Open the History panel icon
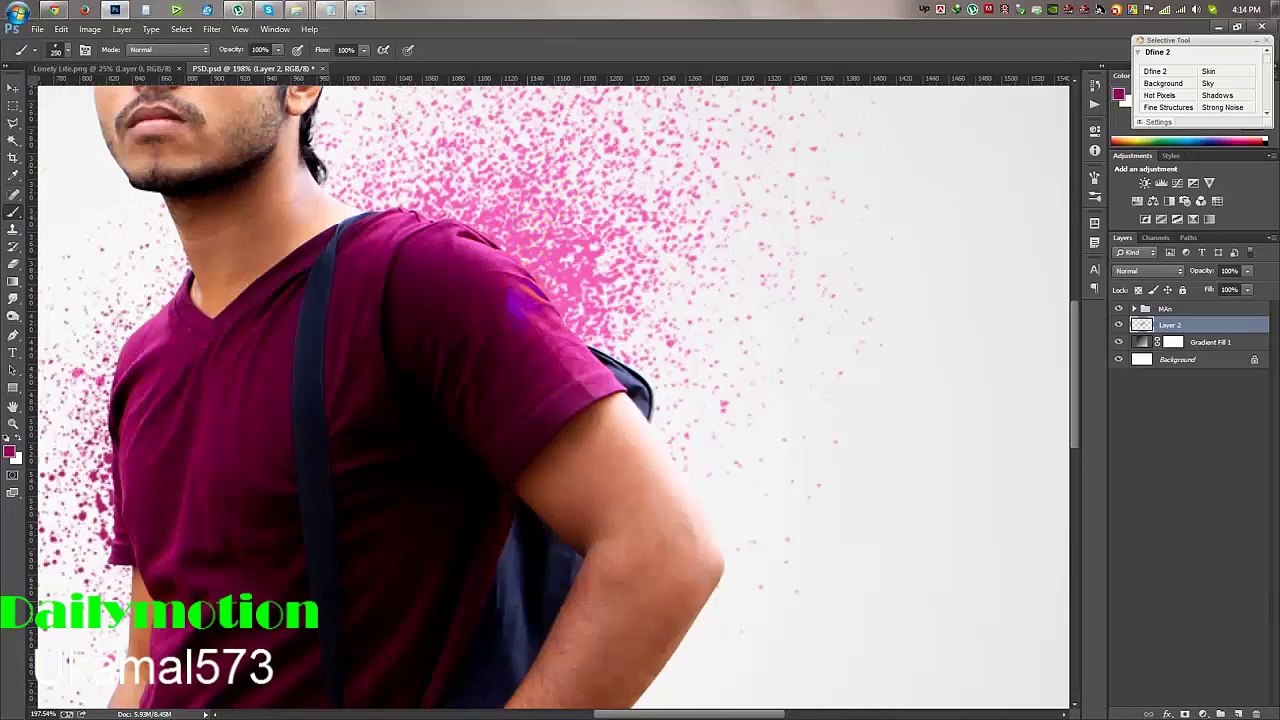1280x720 pixels. (1095, 87)
